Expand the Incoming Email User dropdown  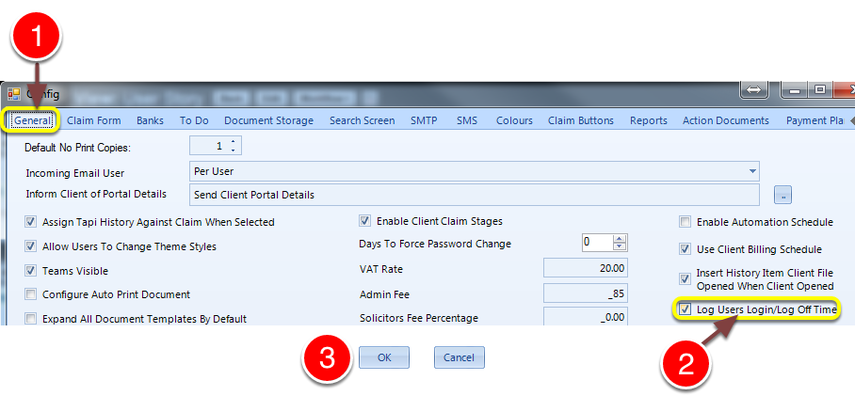753,171
